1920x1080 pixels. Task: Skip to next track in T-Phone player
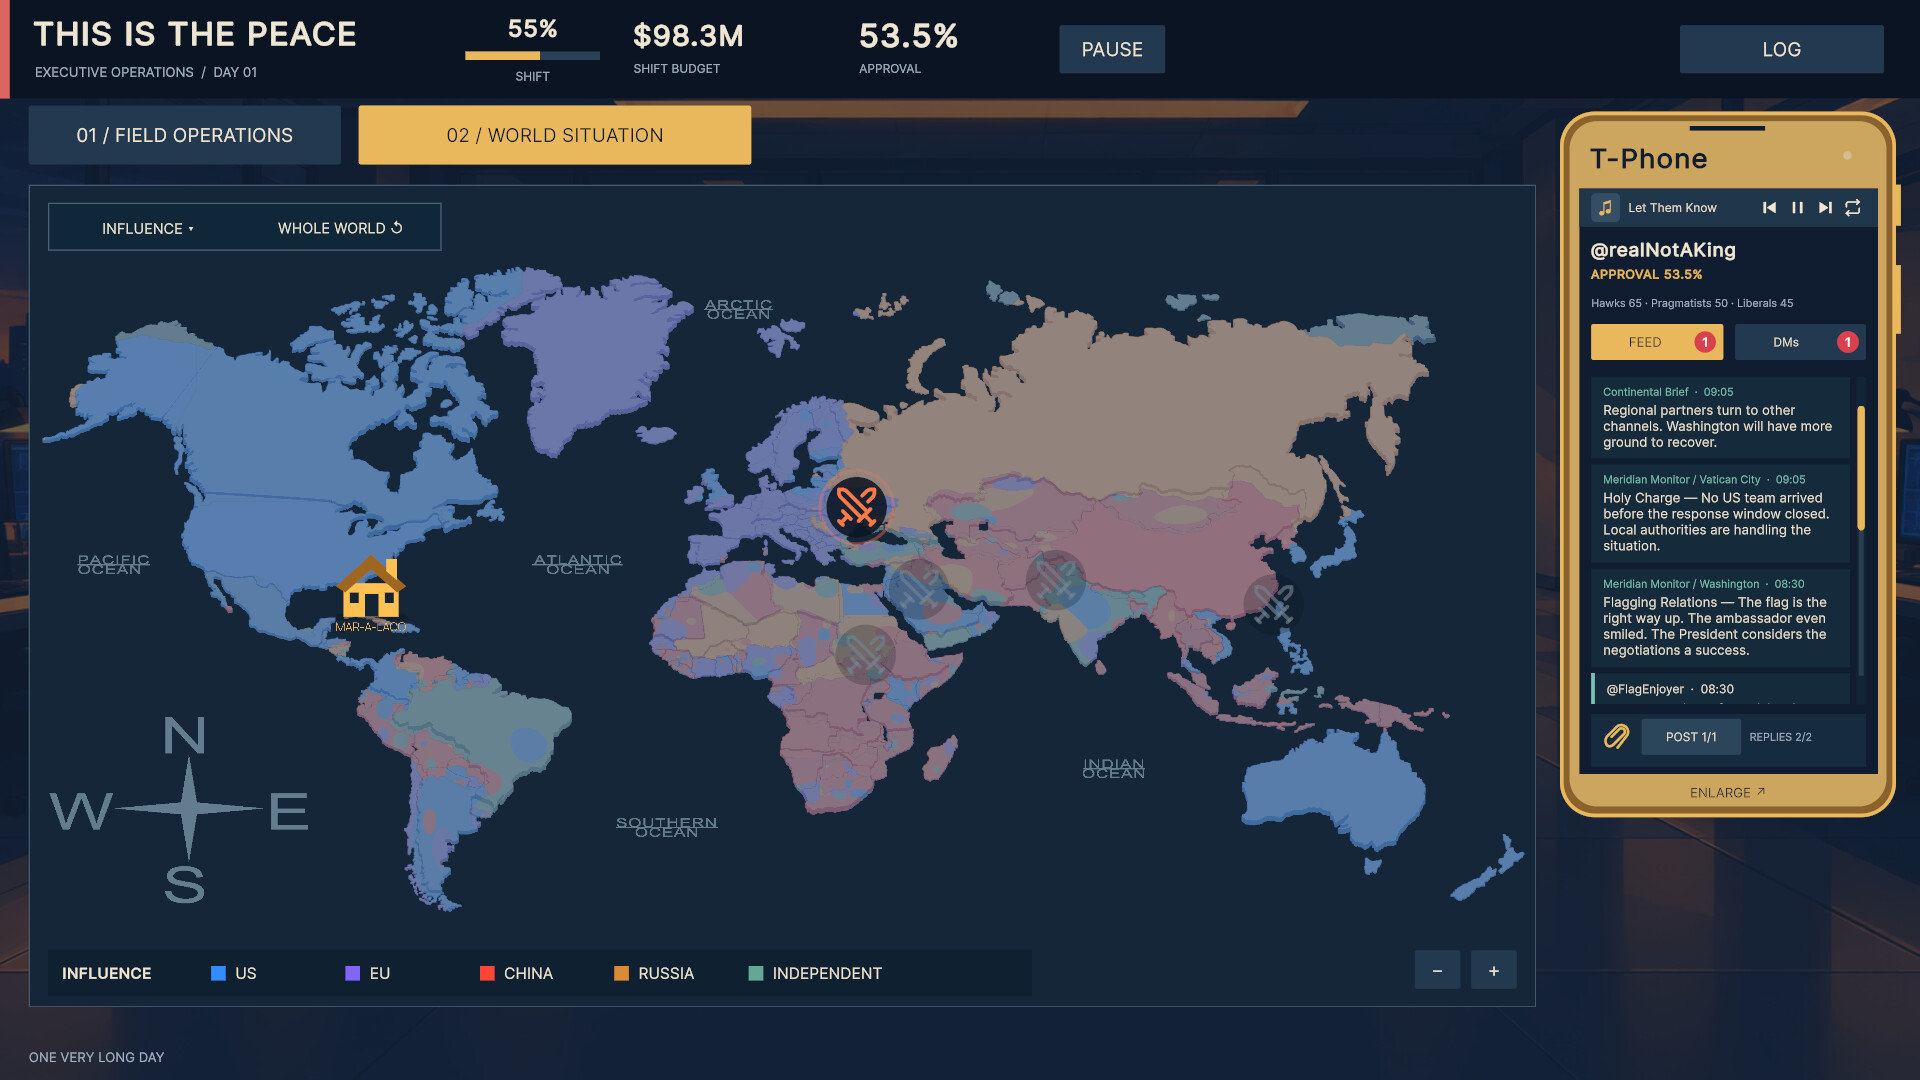tap(1825, 208)
